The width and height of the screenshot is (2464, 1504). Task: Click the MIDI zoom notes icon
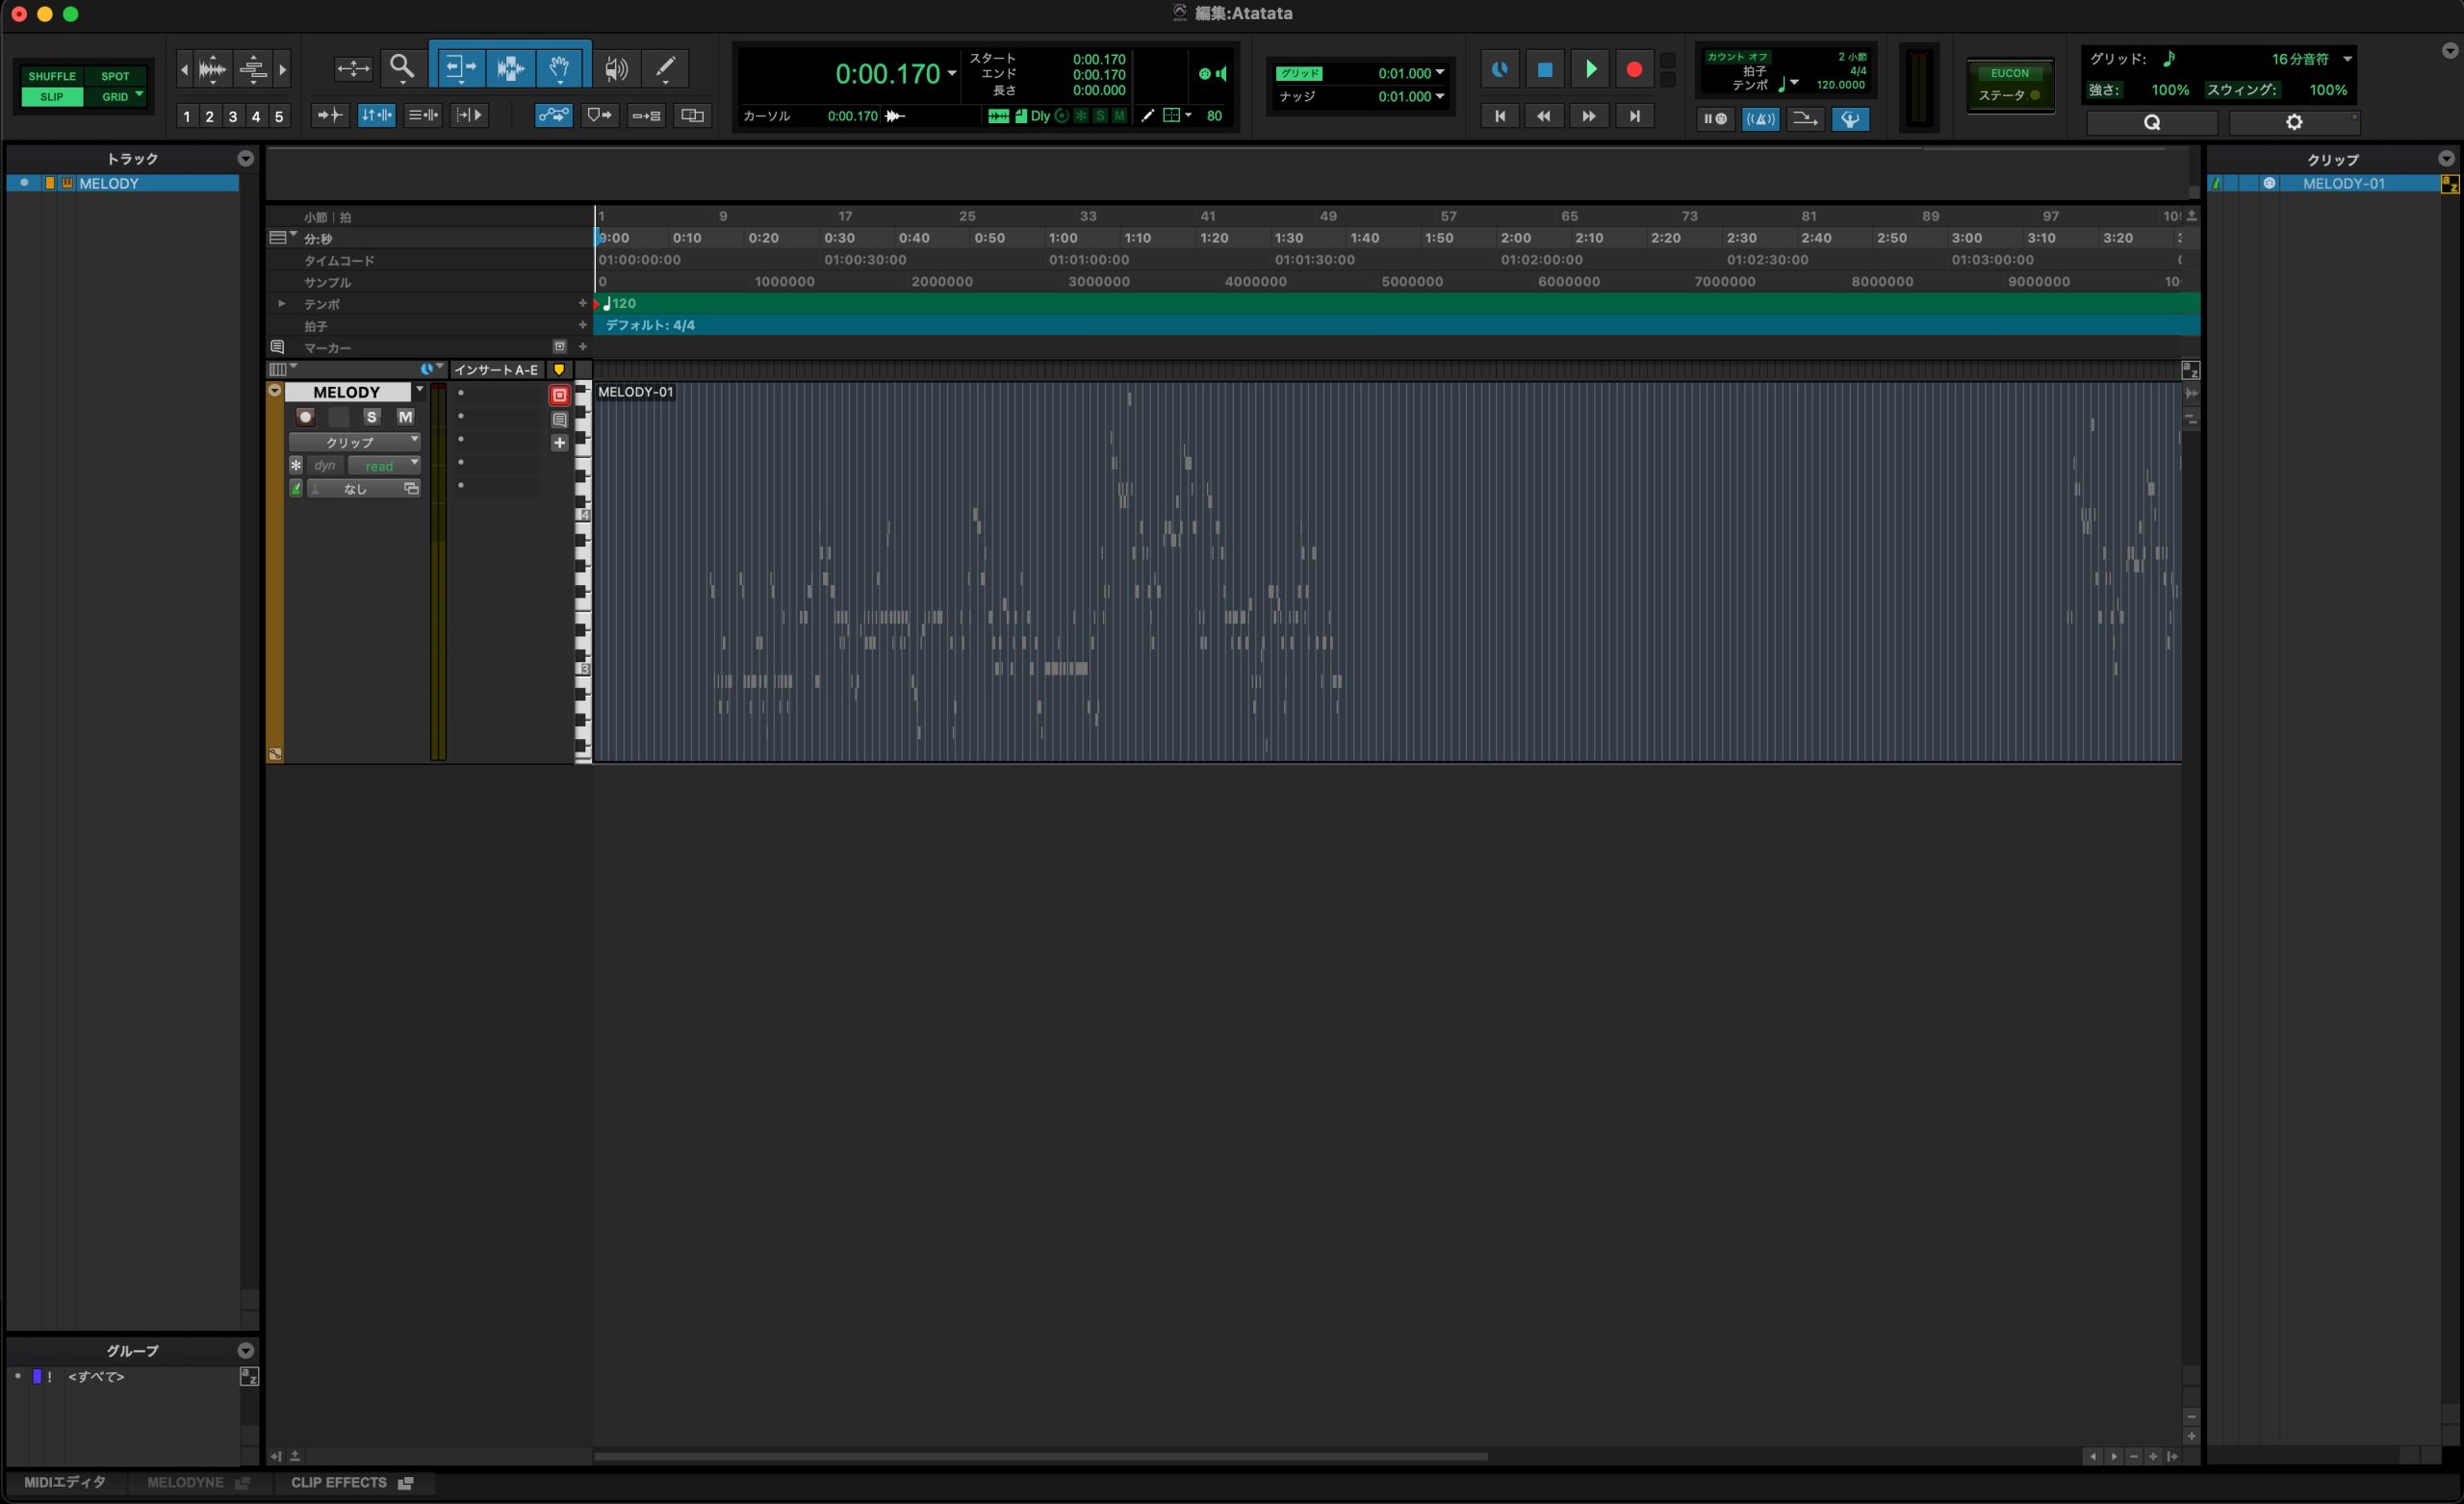pos(253,69)
